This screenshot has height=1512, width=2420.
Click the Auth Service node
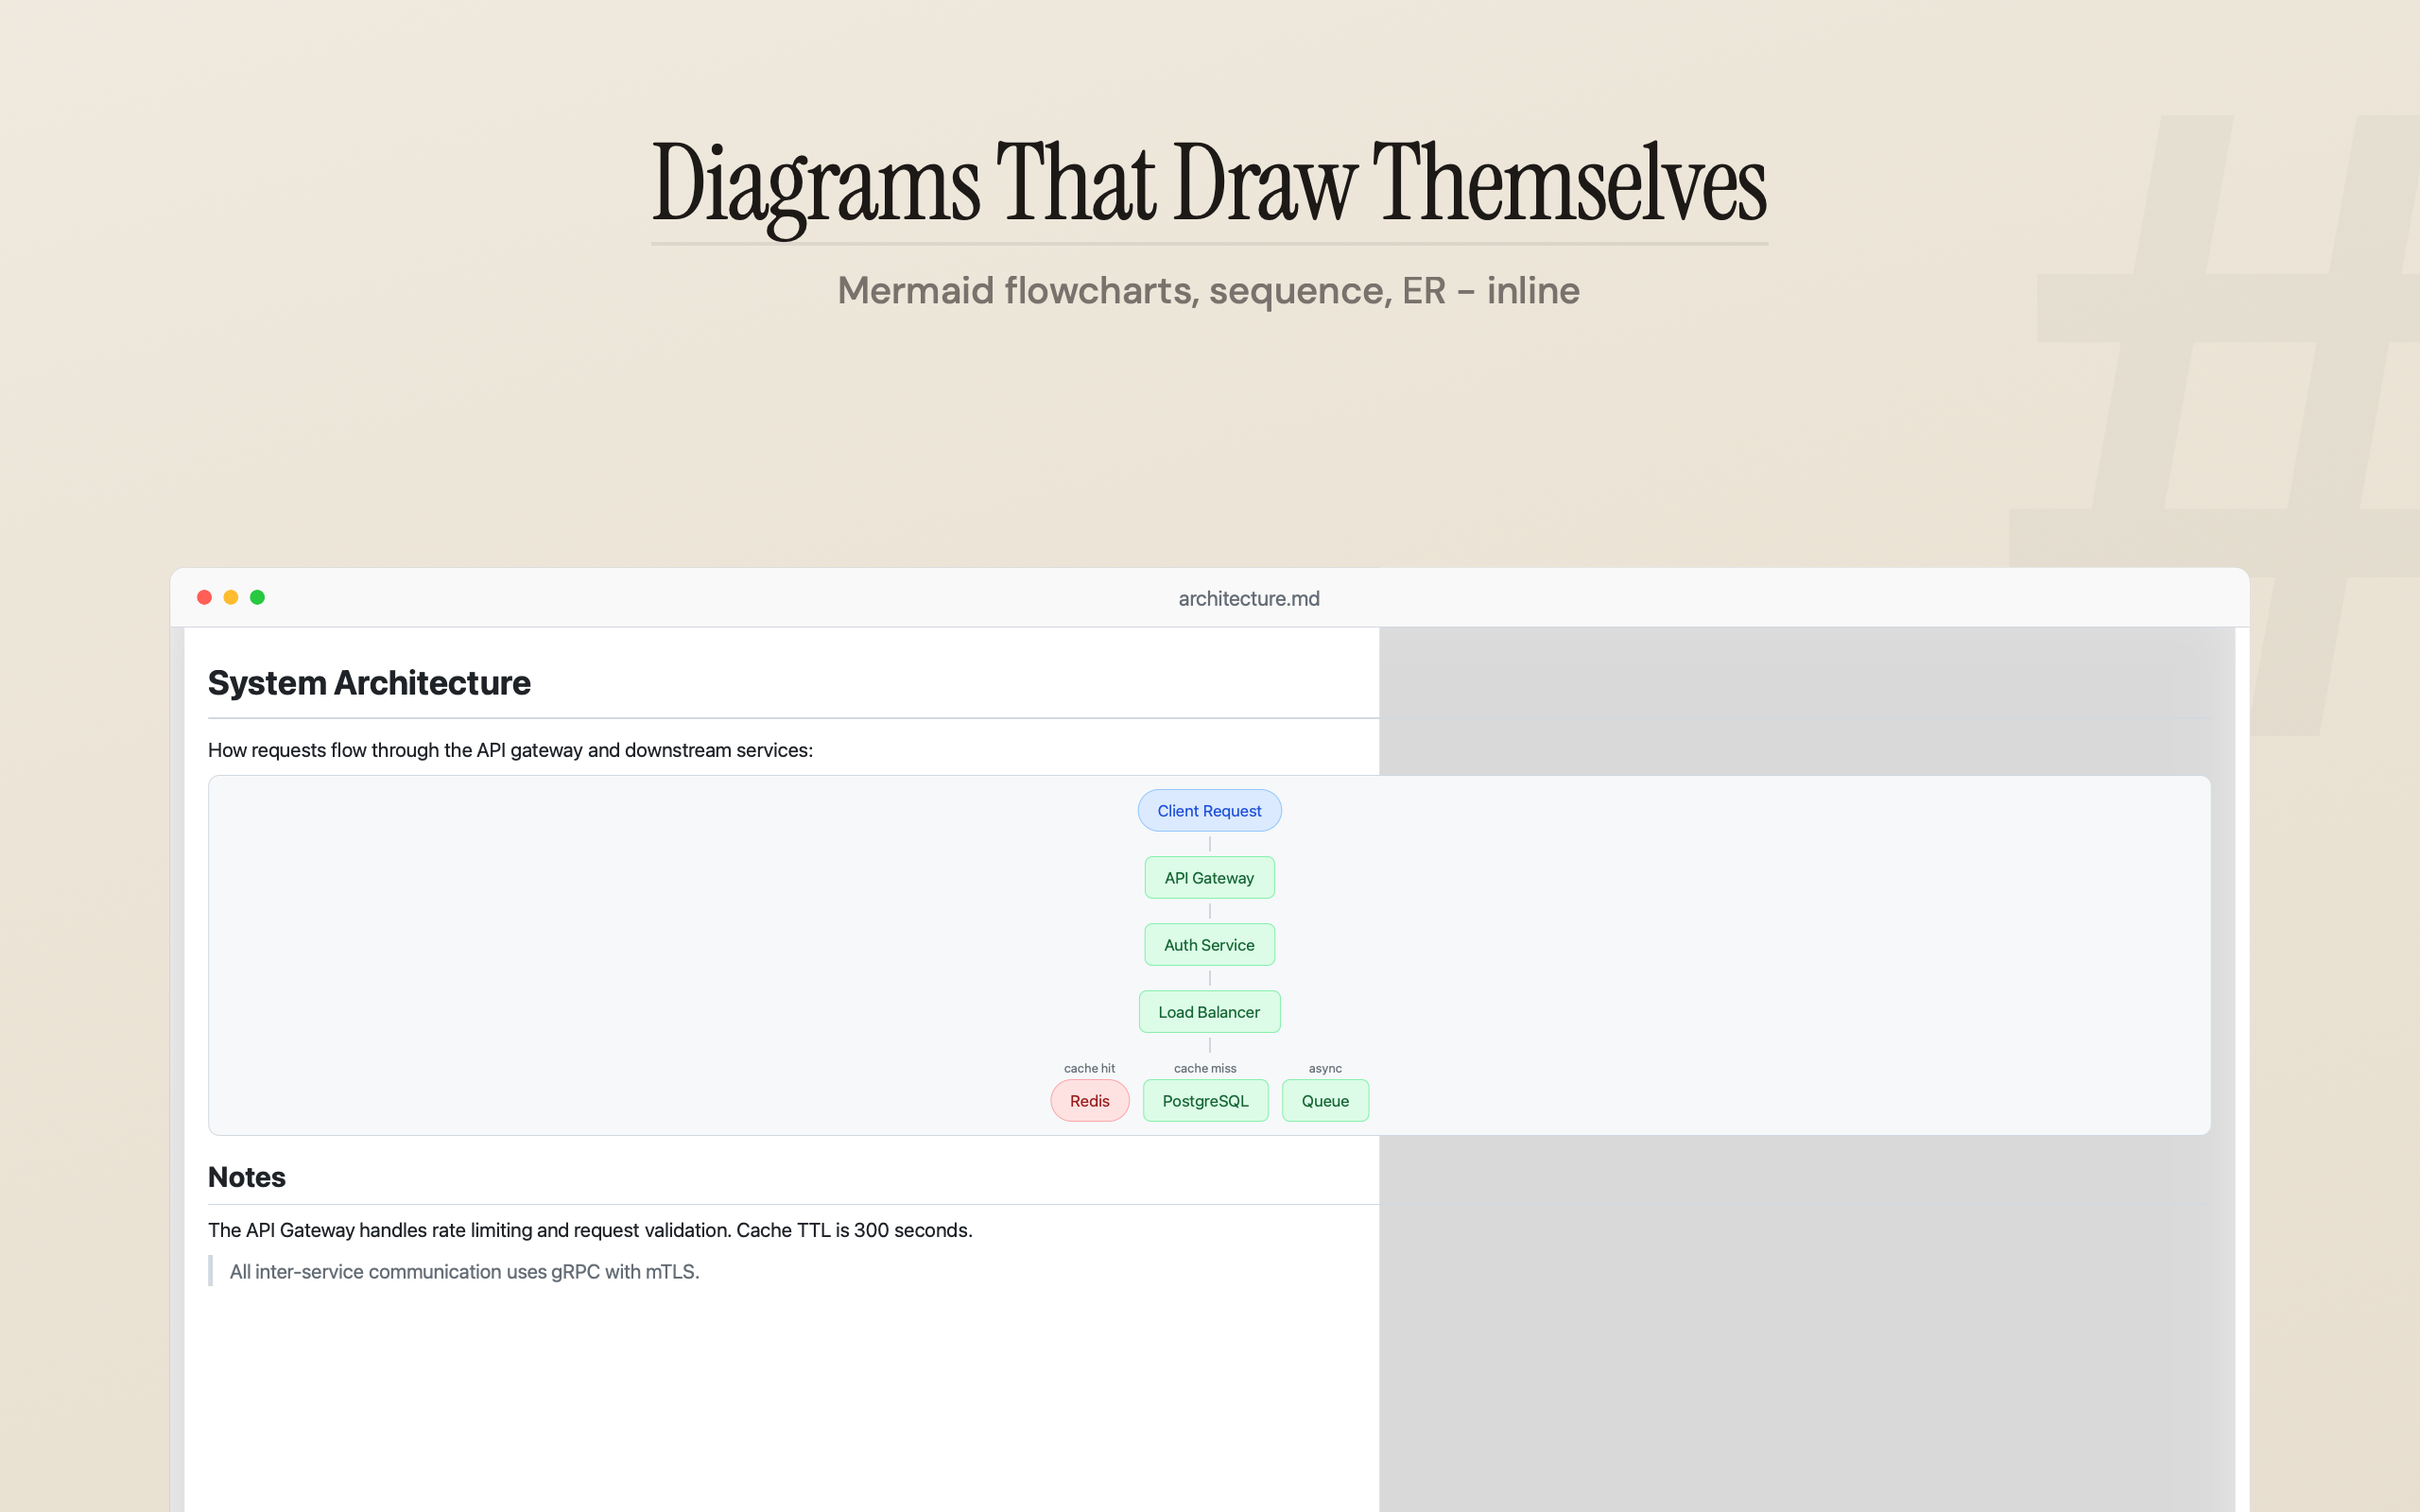(1209, 944)
